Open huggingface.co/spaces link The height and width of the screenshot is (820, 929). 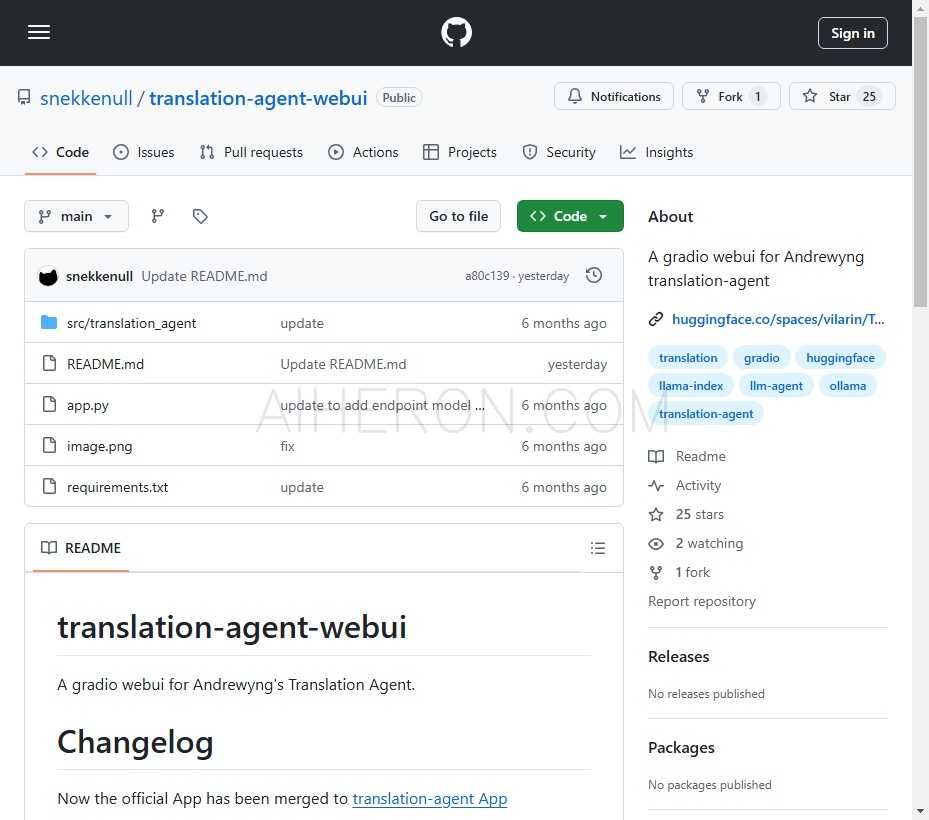pyautogui.click(x=778, y=319)
